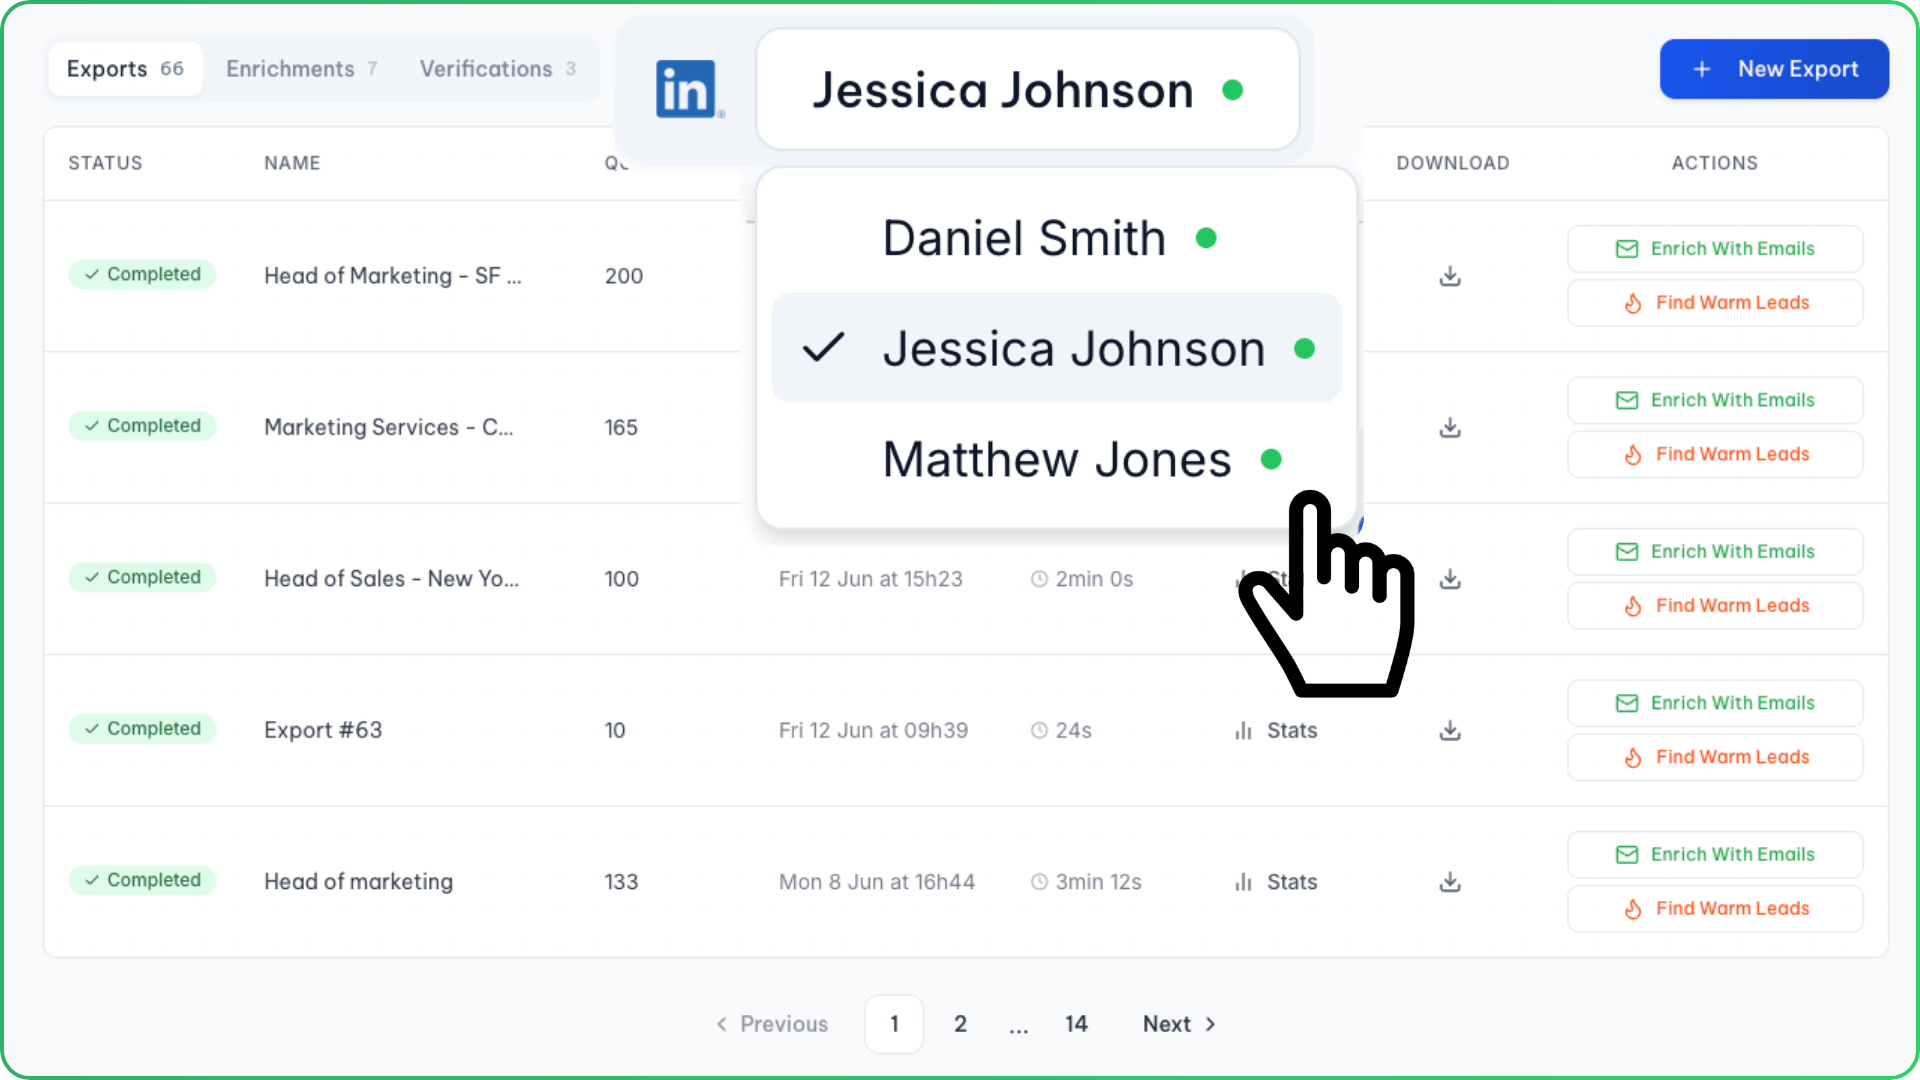Download the Export #63 file
1920x1080 pixels.
[1450, 731]
